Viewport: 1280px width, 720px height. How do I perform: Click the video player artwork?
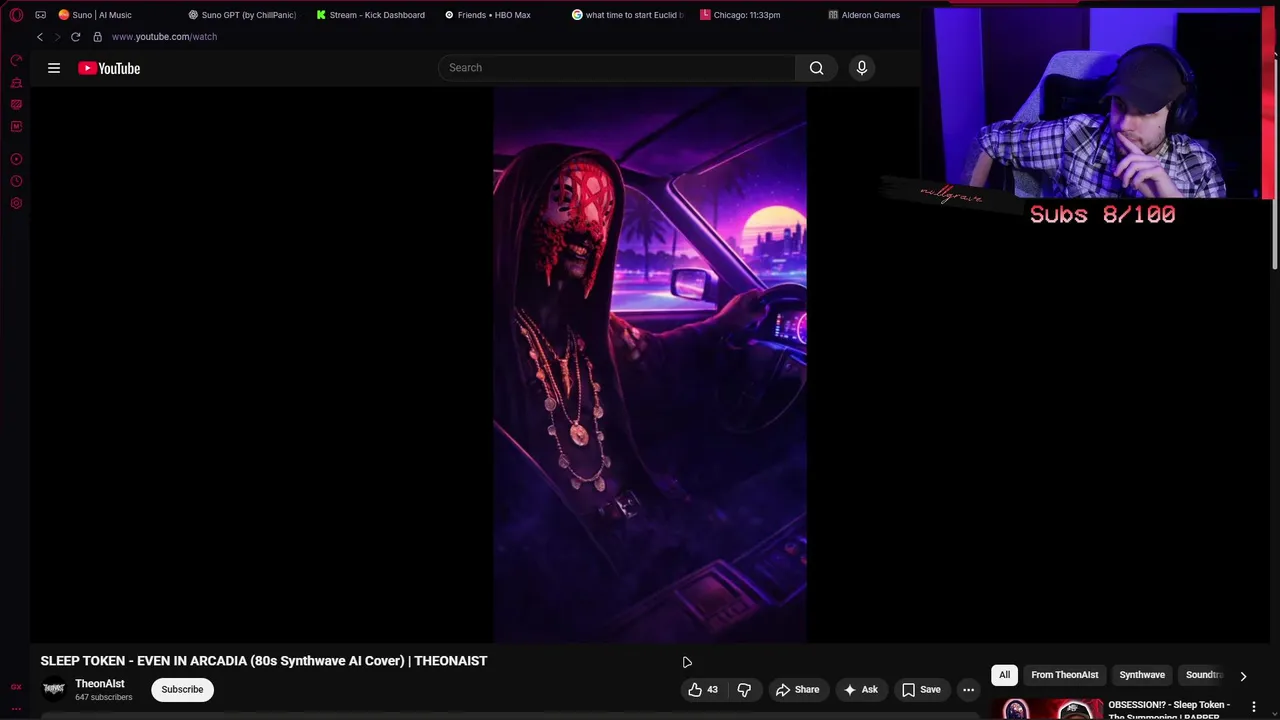coord(650,364)
